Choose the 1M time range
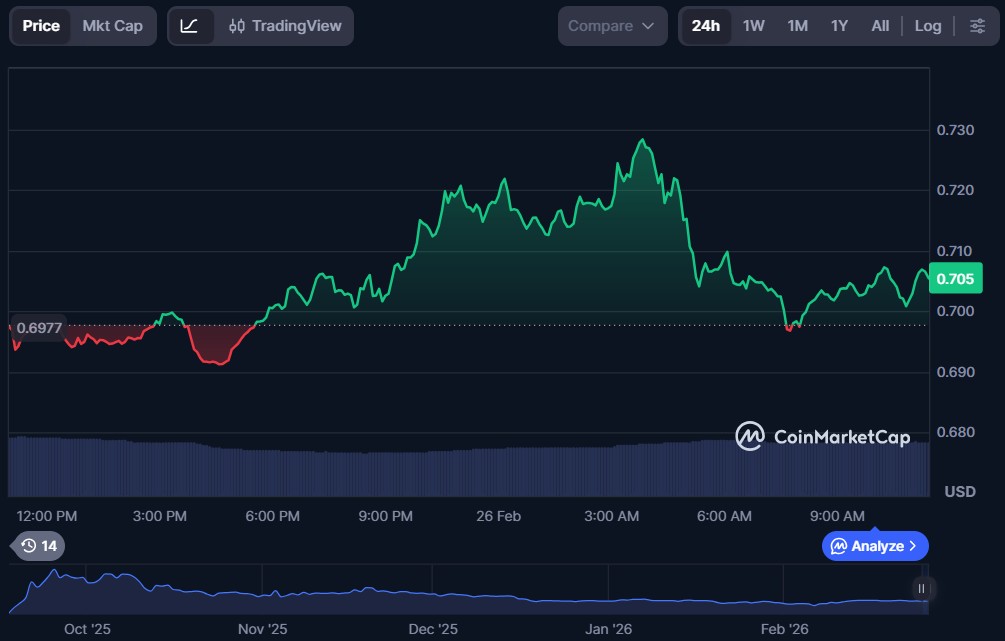Screen dimensions: 1005x641 point(797,26)
